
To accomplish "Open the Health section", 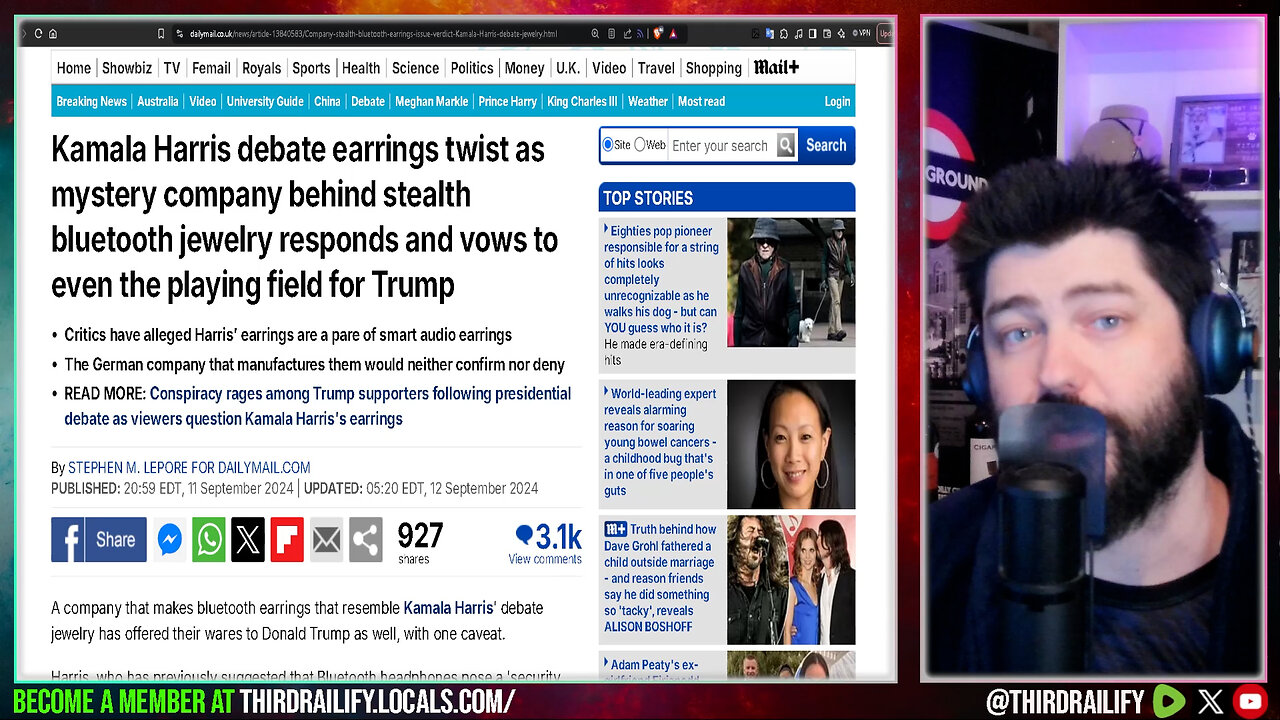I will click(x=361, y=68).
